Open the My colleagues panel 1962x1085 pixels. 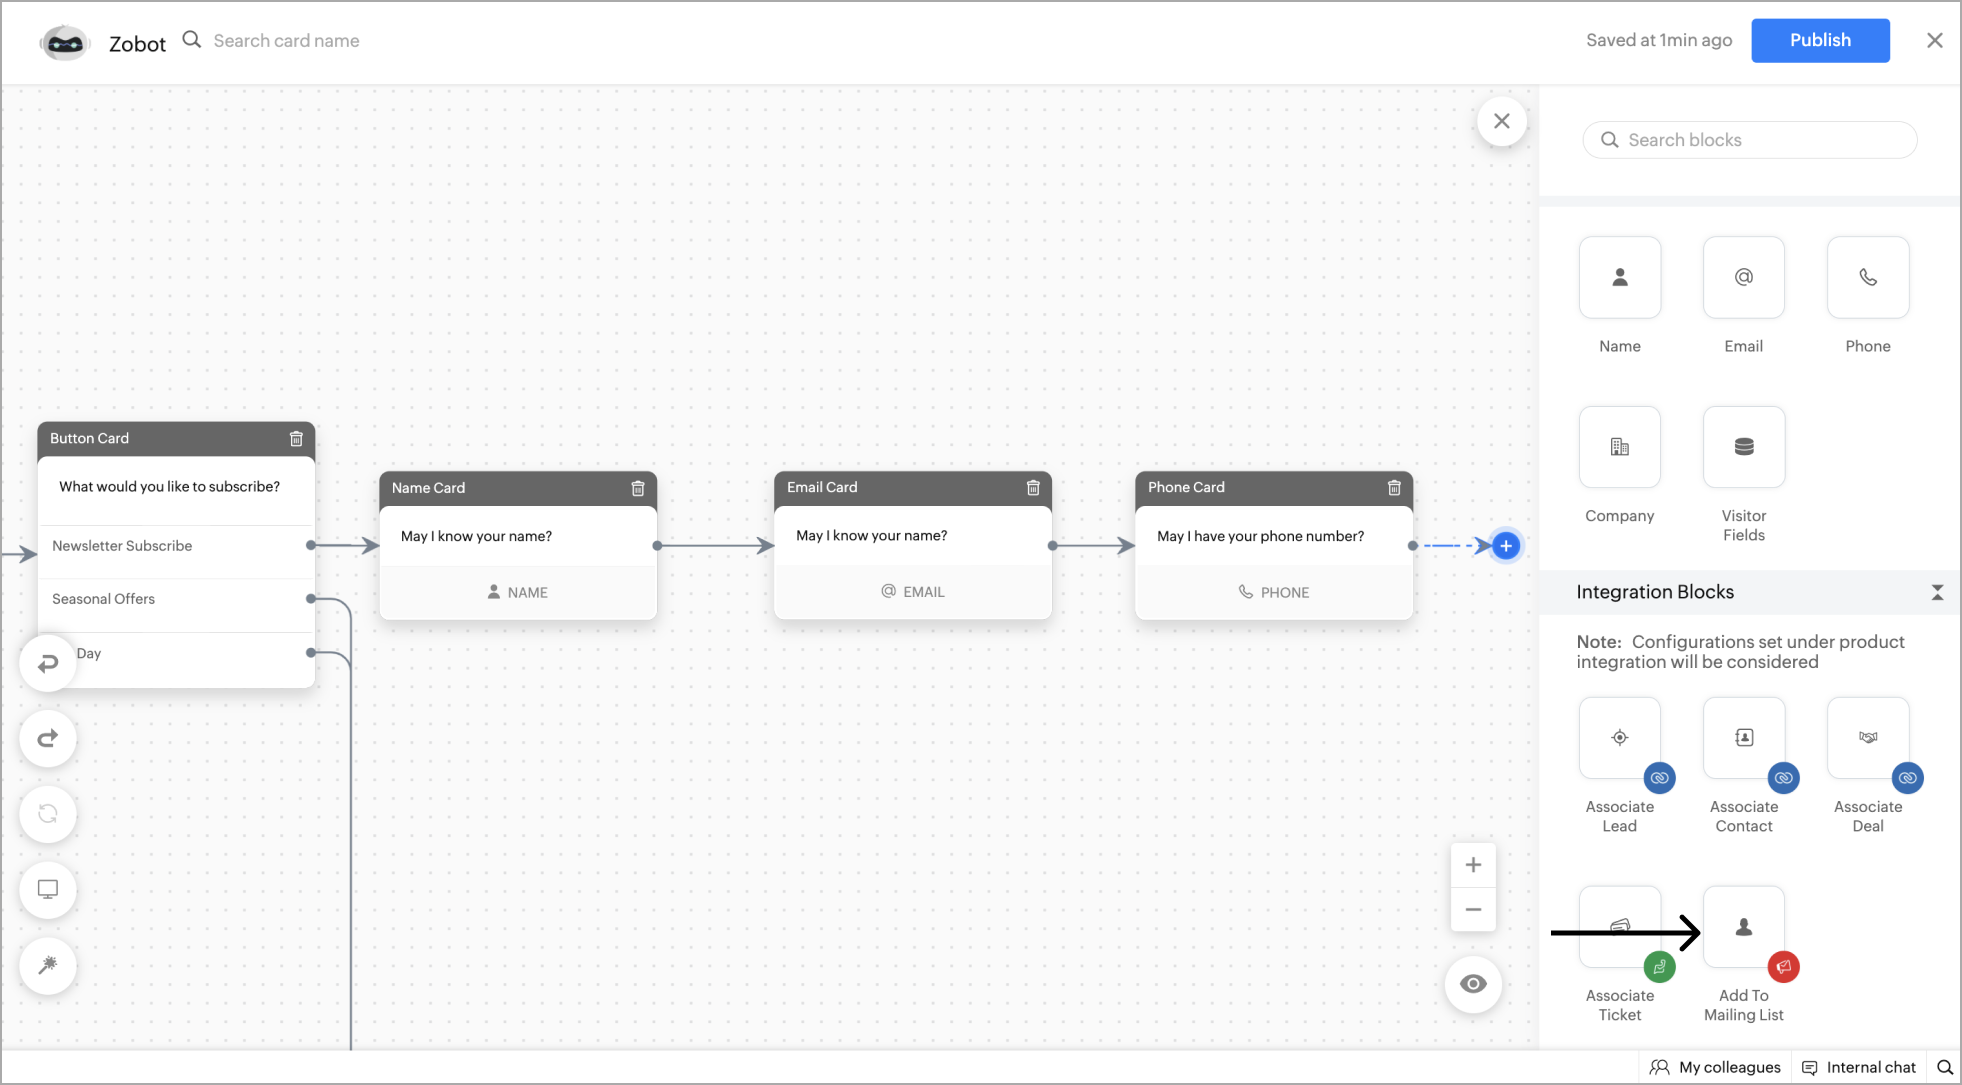(x=1713, y=1066)
